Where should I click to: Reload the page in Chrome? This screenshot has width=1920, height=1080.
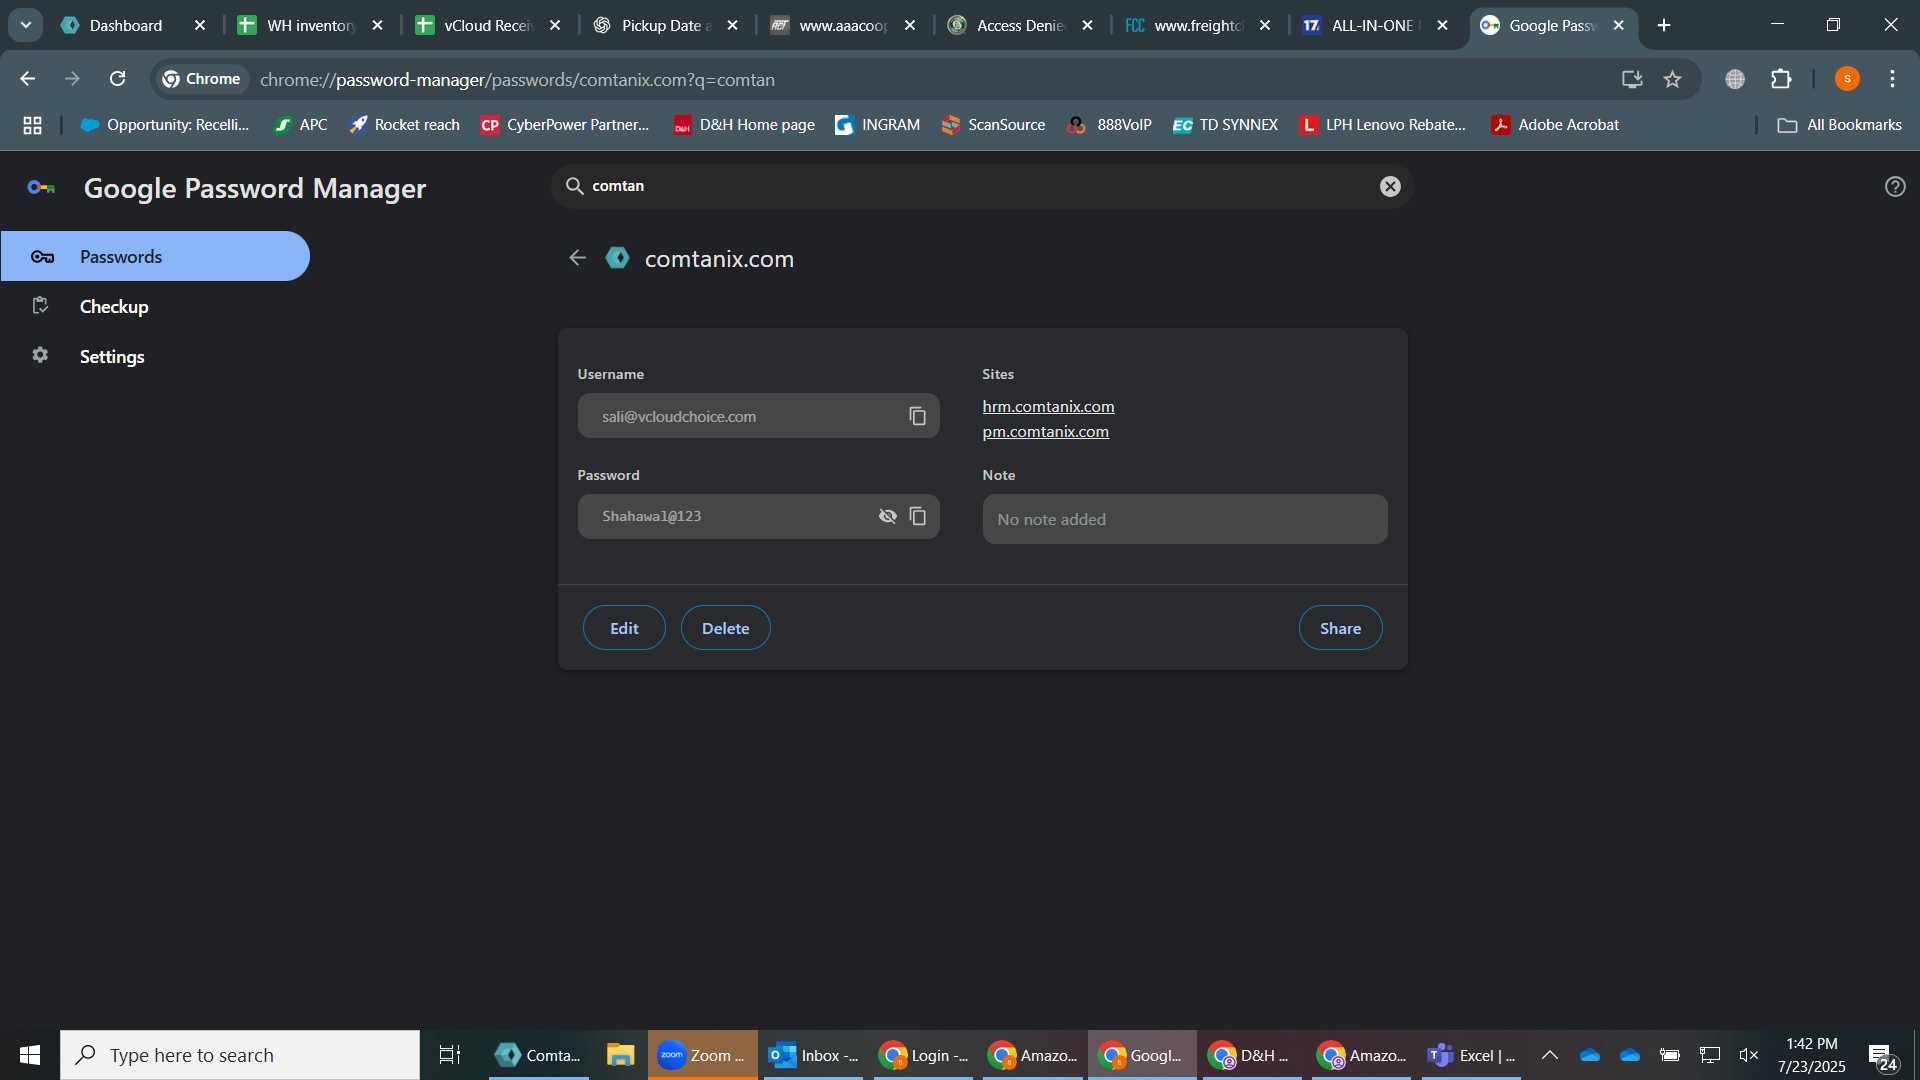[117, 79]
